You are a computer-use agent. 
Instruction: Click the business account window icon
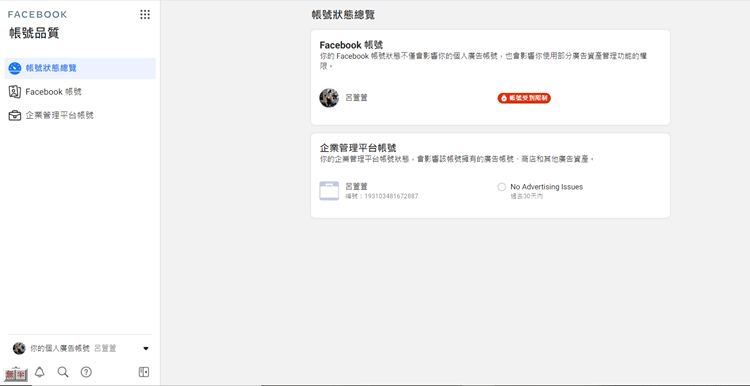[x=329, y=191]
